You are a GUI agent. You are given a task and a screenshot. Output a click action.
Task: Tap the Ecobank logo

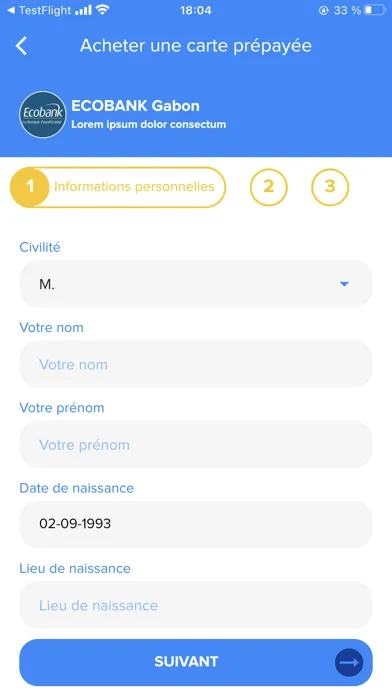click(x=43, y=115)
